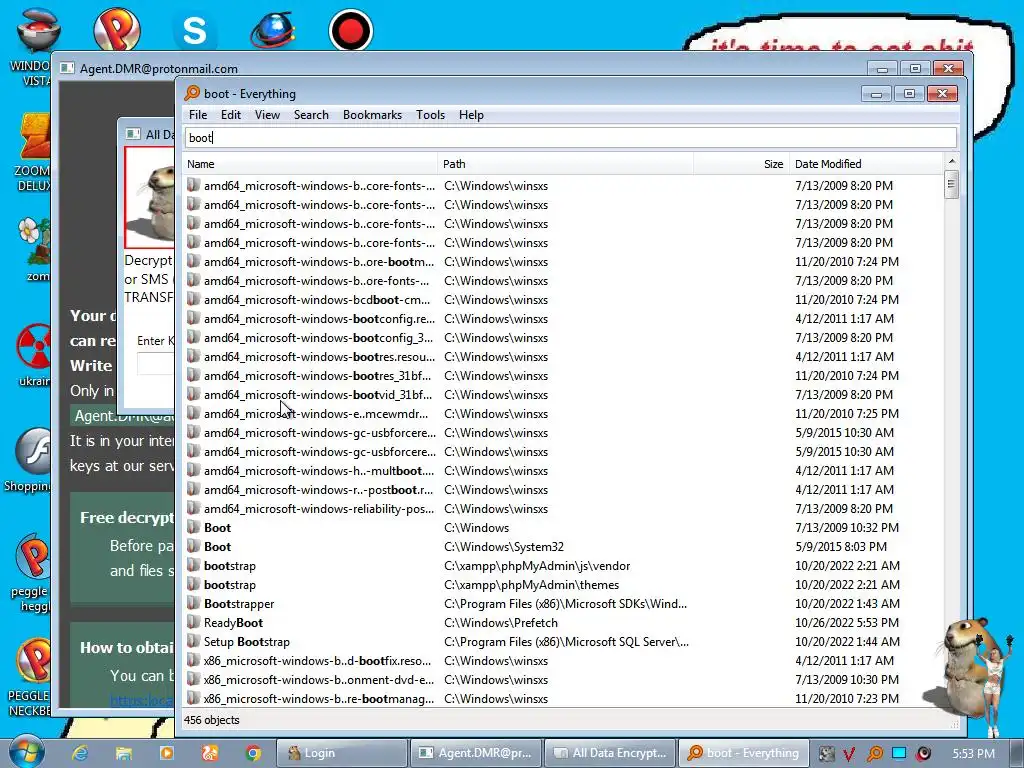Open the Skype desktop icon

[195, 30]
